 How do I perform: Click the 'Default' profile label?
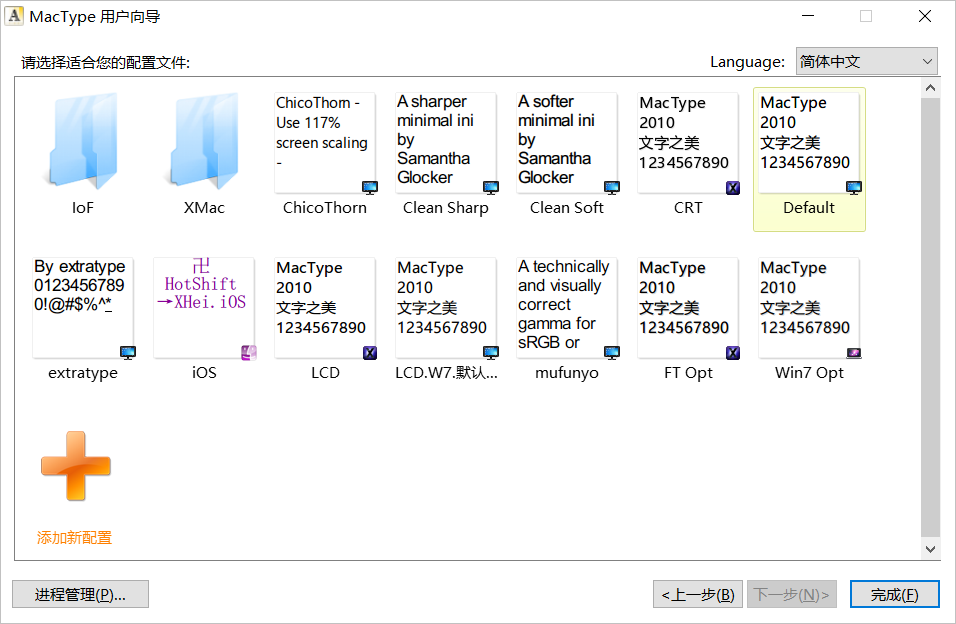[x=809, y=208]
